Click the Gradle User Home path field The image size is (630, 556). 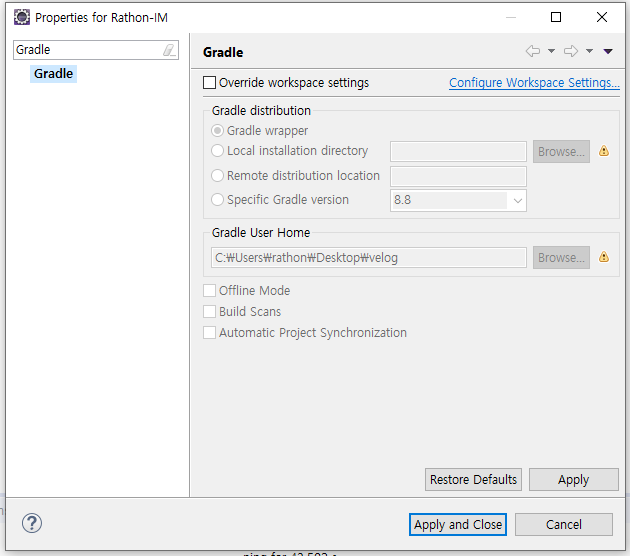[x=368, y=258]
